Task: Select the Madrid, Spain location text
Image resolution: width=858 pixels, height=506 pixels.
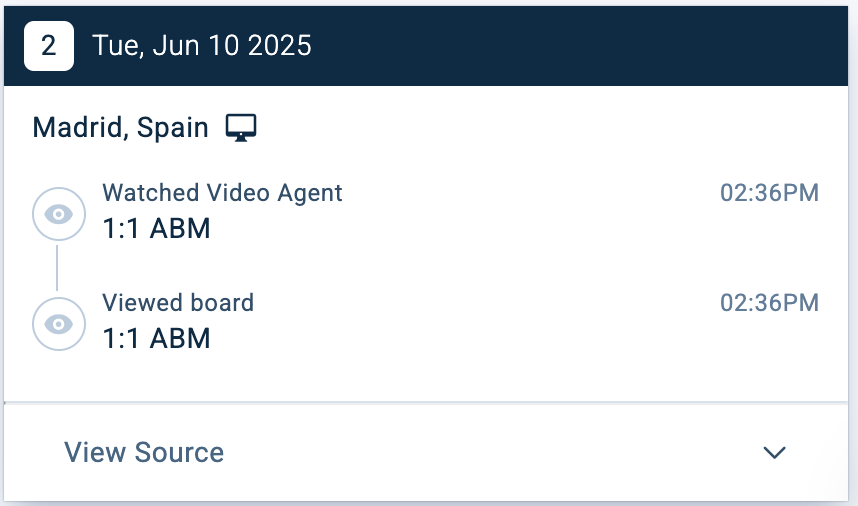Action: click(x=120, y=128)
